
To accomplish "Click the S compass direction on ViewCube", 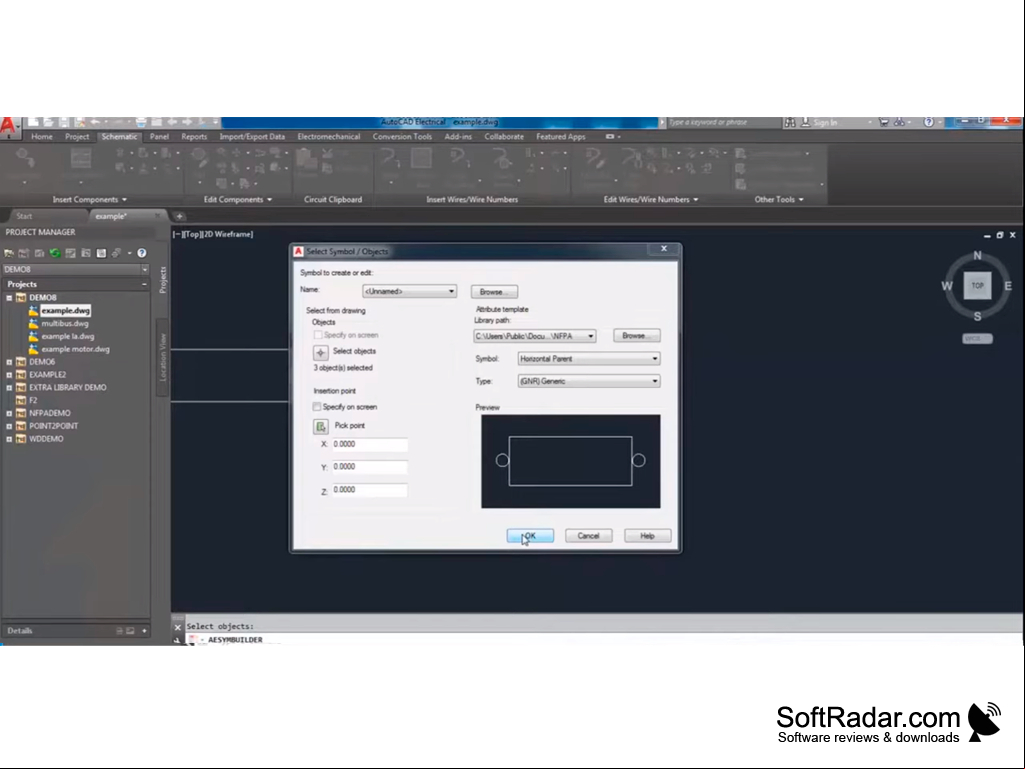I will 977,316.
